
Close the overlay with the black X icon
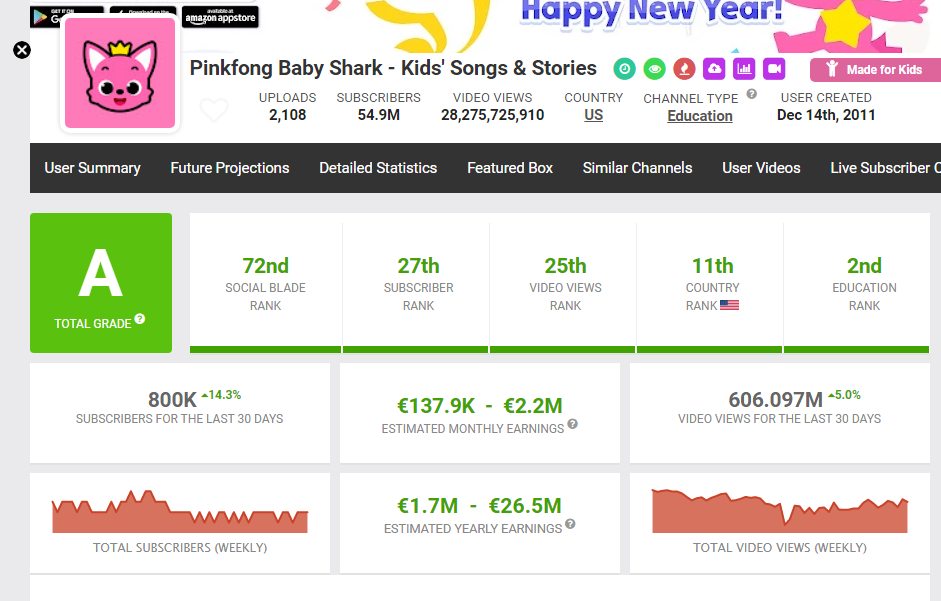tap(22, 50)
